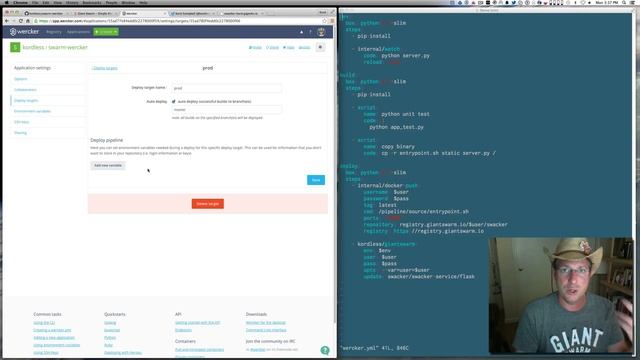Open the Apple menu
This screenshot has height=360, width=640.
point(6,2)
